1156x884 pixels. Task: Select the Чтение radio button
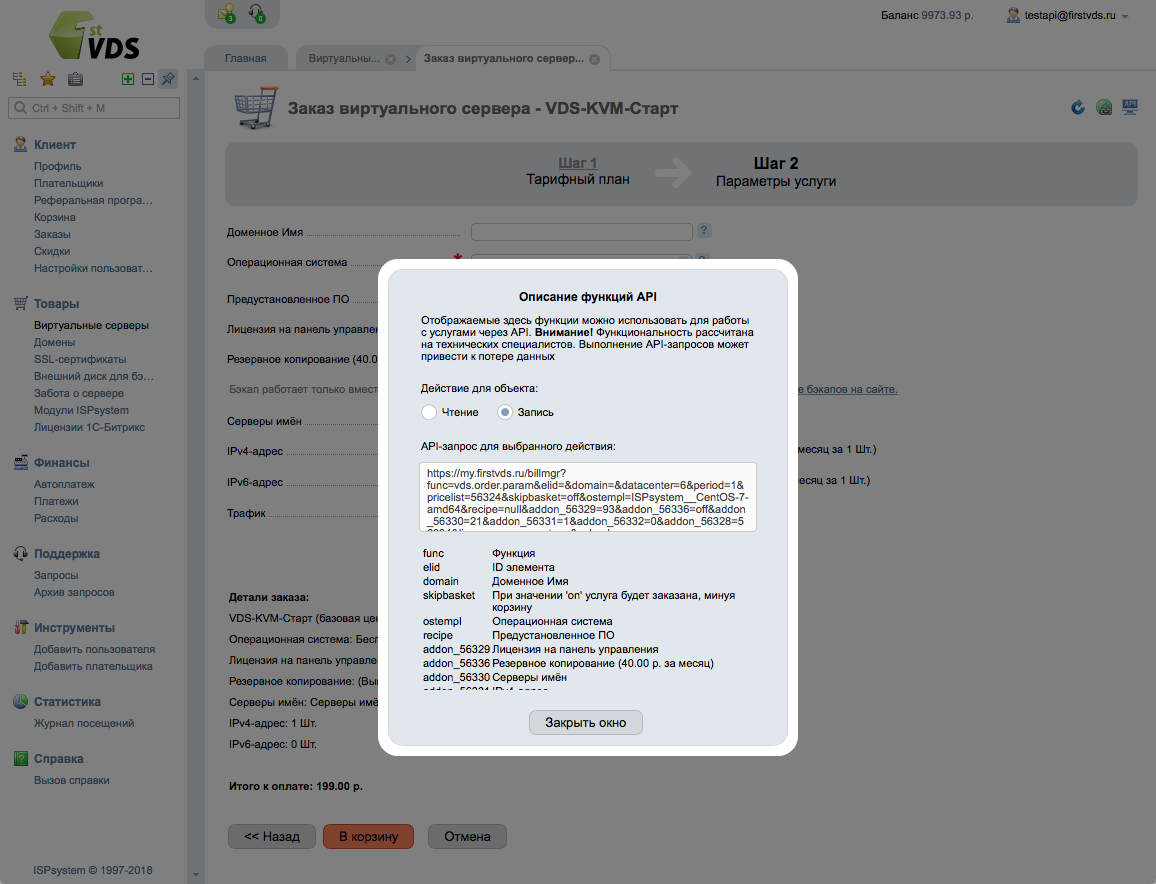[x=430, y=411]
